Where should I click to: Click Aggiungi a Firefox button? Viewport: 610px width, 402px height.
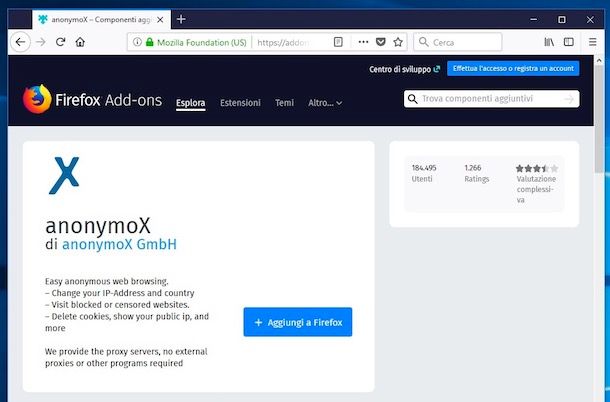pyautogui.click(x=298, y=322)
